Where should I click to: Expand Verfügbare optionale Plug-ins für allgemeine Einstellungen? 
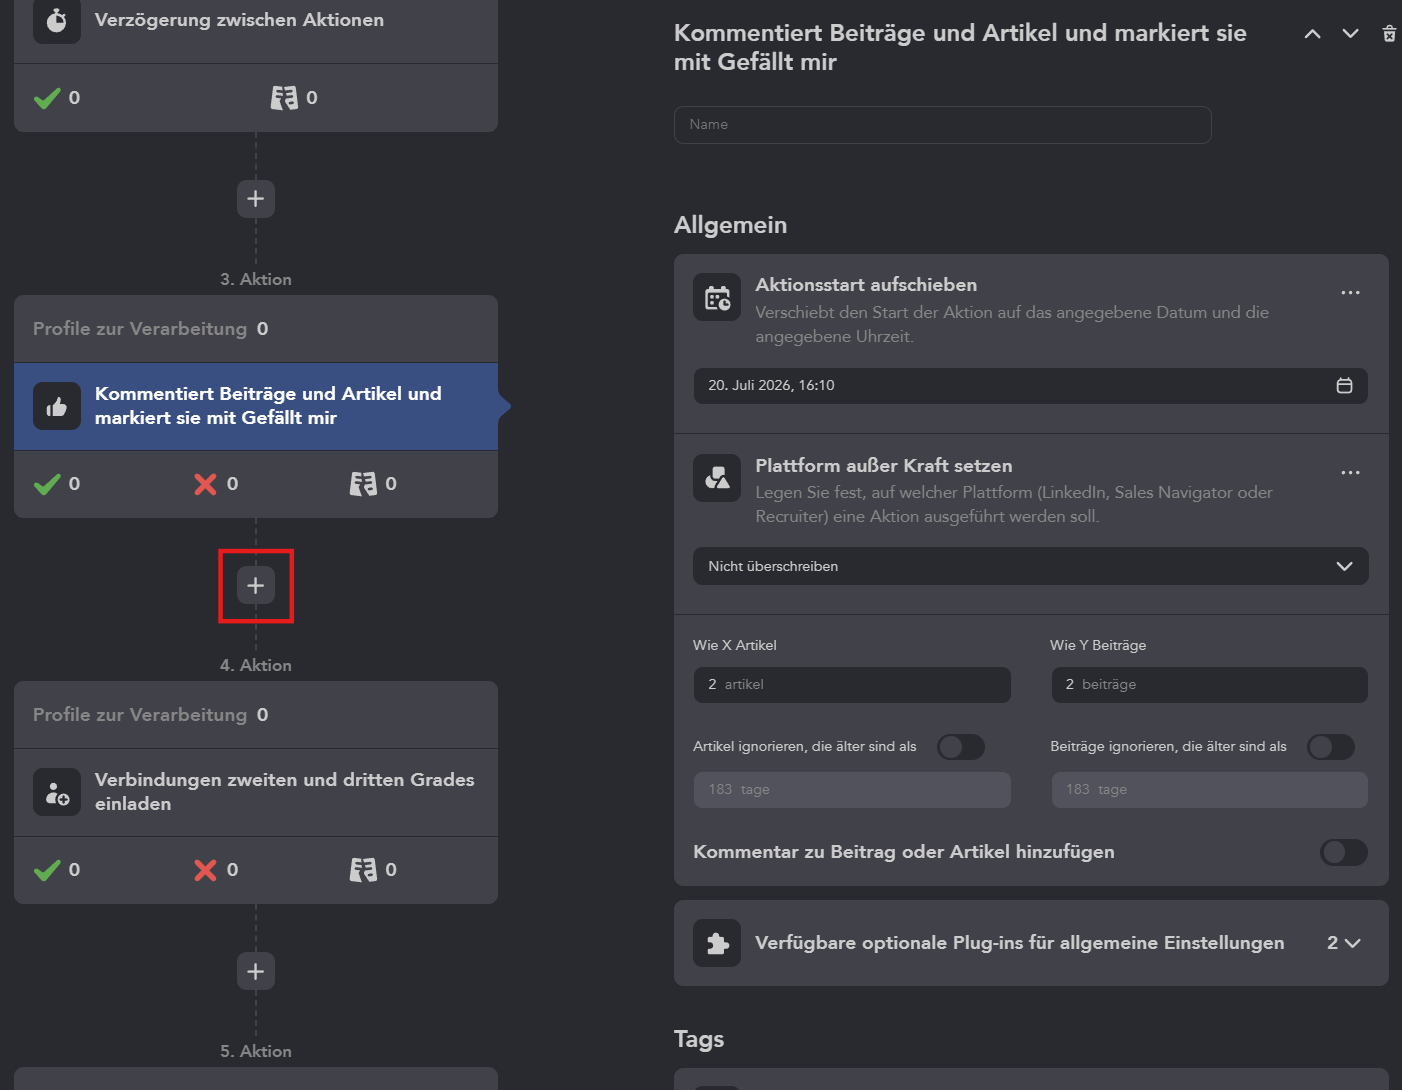point(1031,943)
